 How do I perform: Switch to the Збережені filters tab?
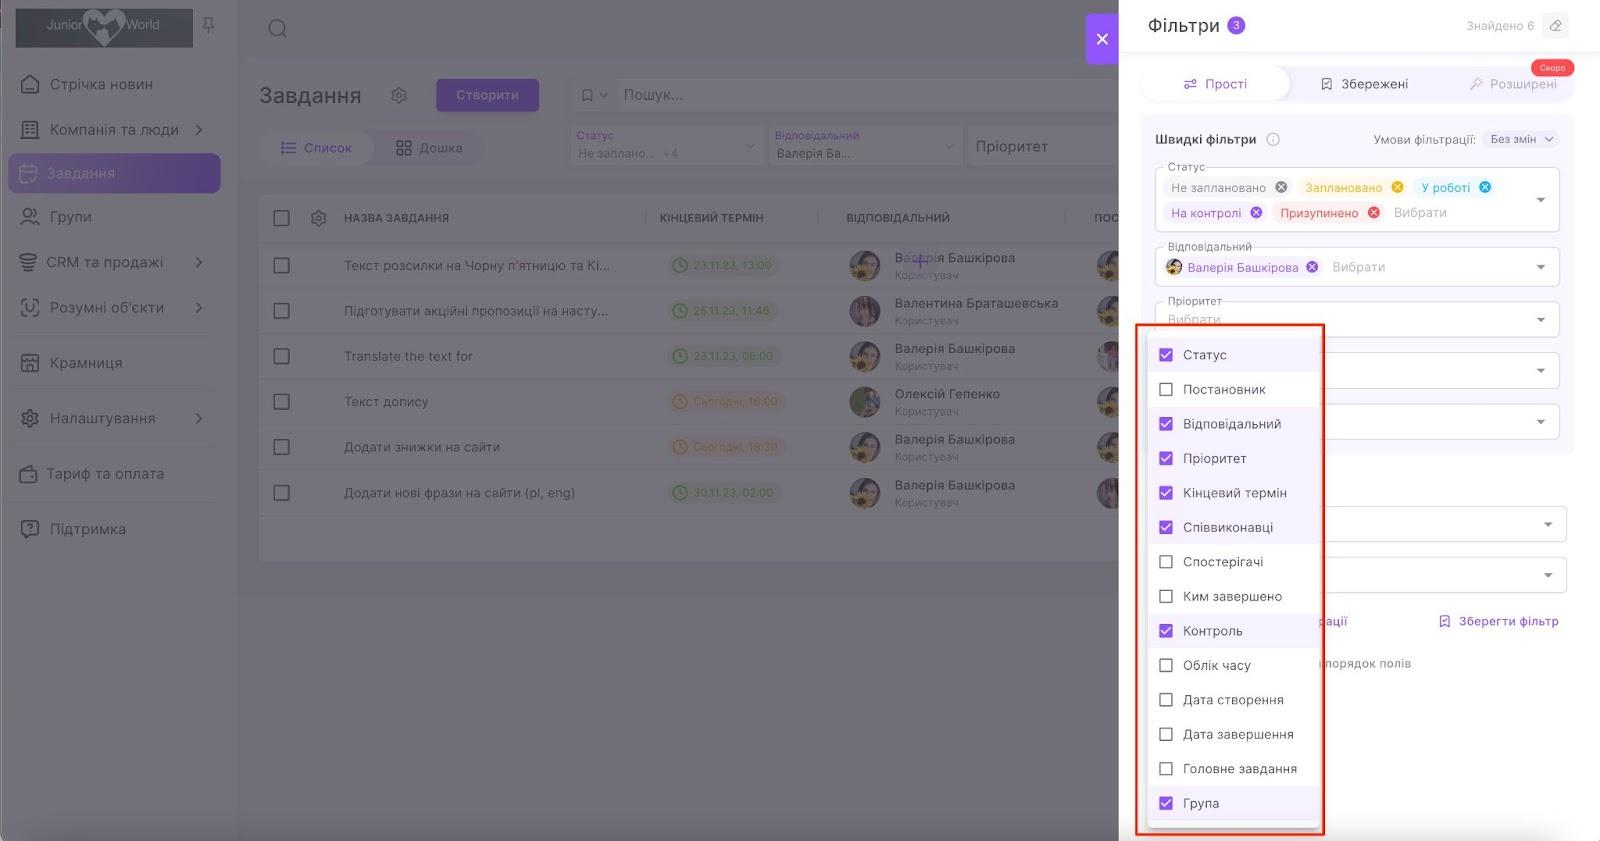[x=1364, y=84]
